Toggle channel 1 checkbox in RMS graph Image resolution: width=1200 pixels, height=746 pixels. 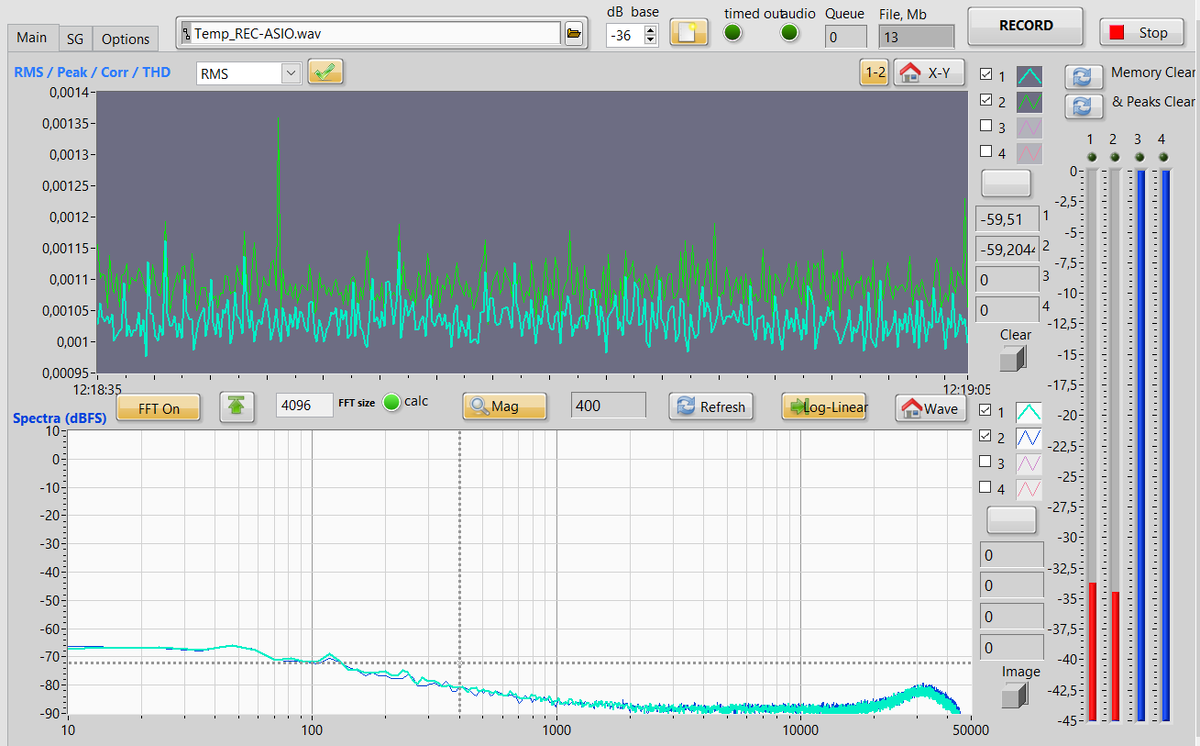(987, 75)
